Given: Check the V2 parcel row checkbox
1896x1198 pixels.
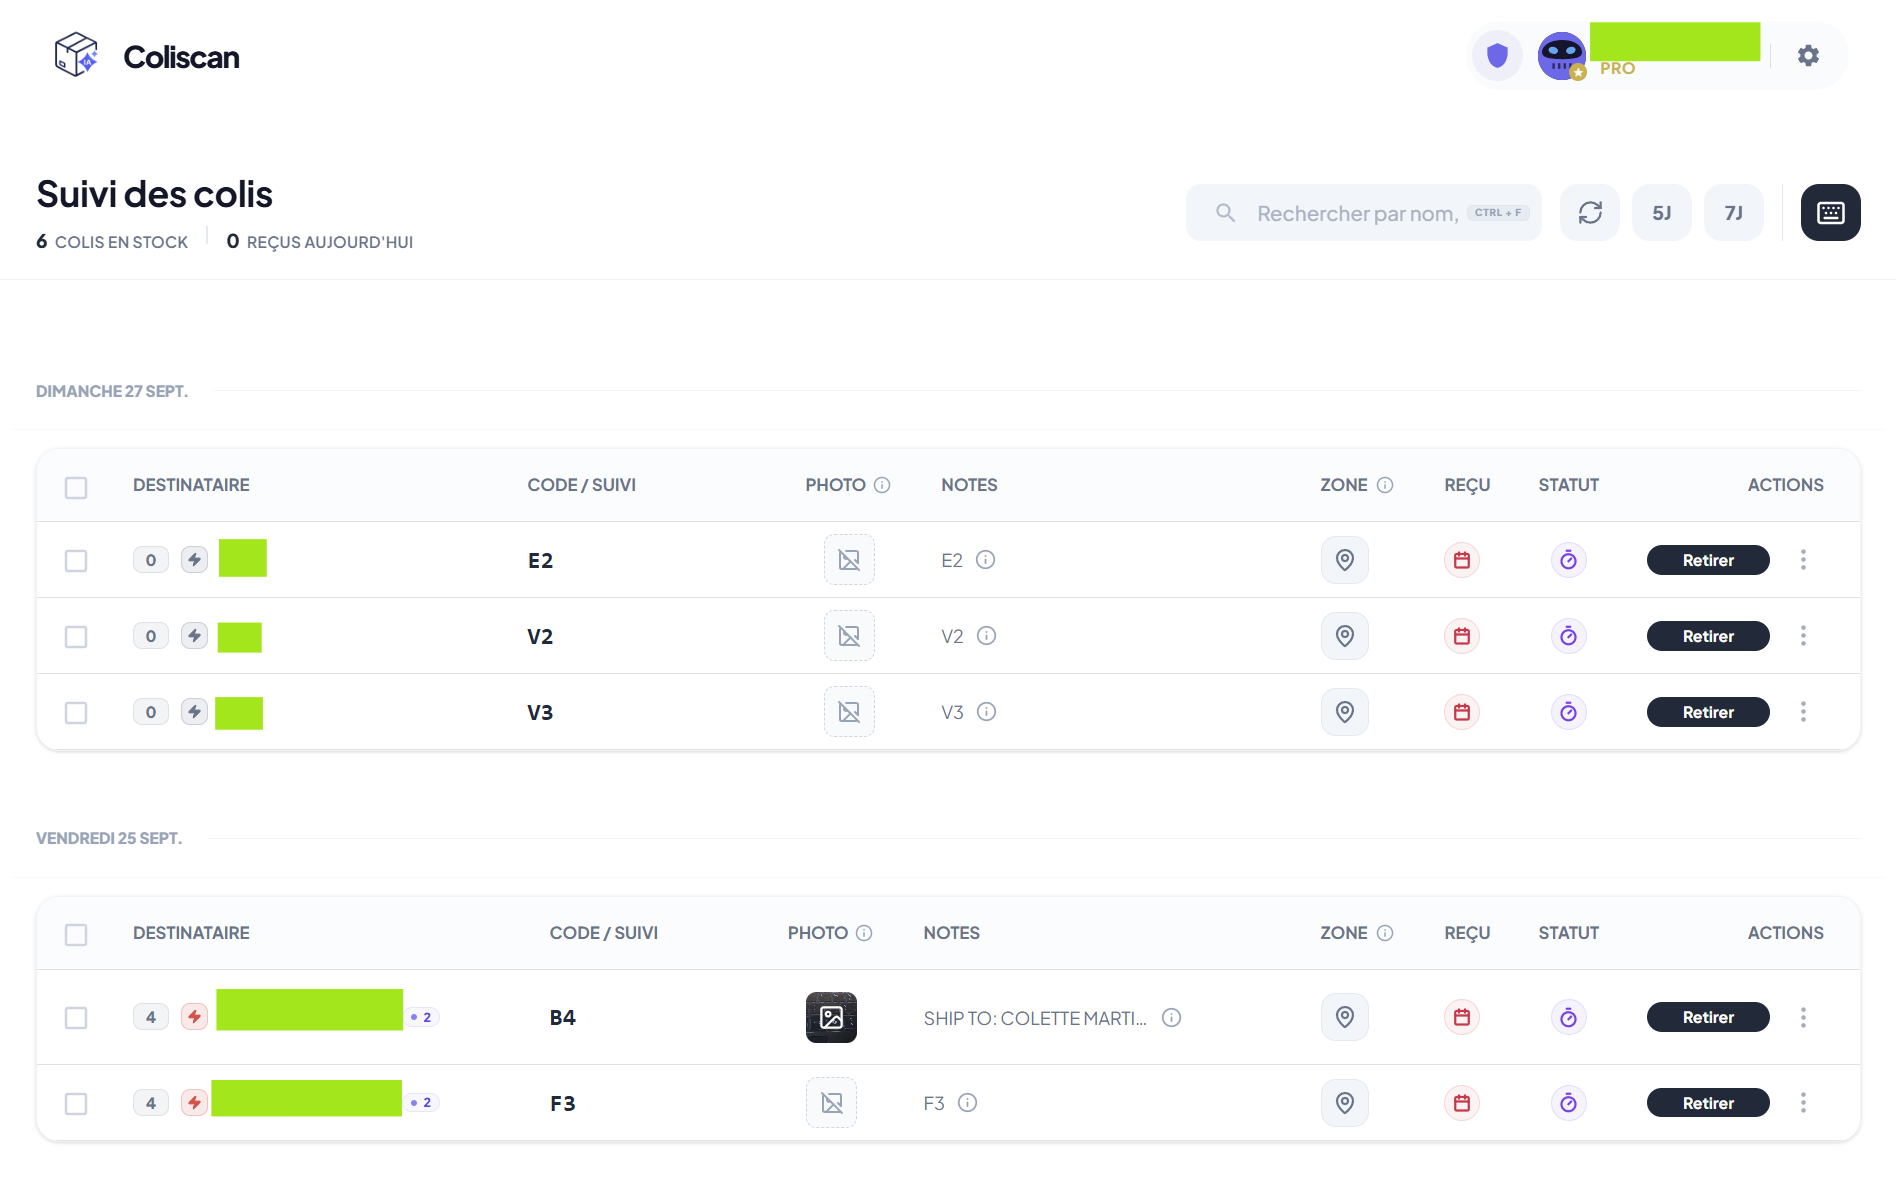Looking at the screenshot, I should pyautogui.click(x=76, y=637).
